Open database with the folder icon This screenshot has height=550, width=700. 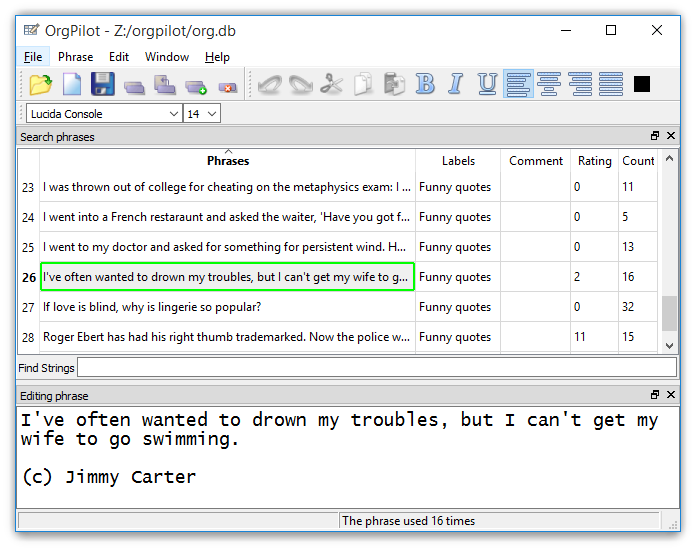point(41,84)
